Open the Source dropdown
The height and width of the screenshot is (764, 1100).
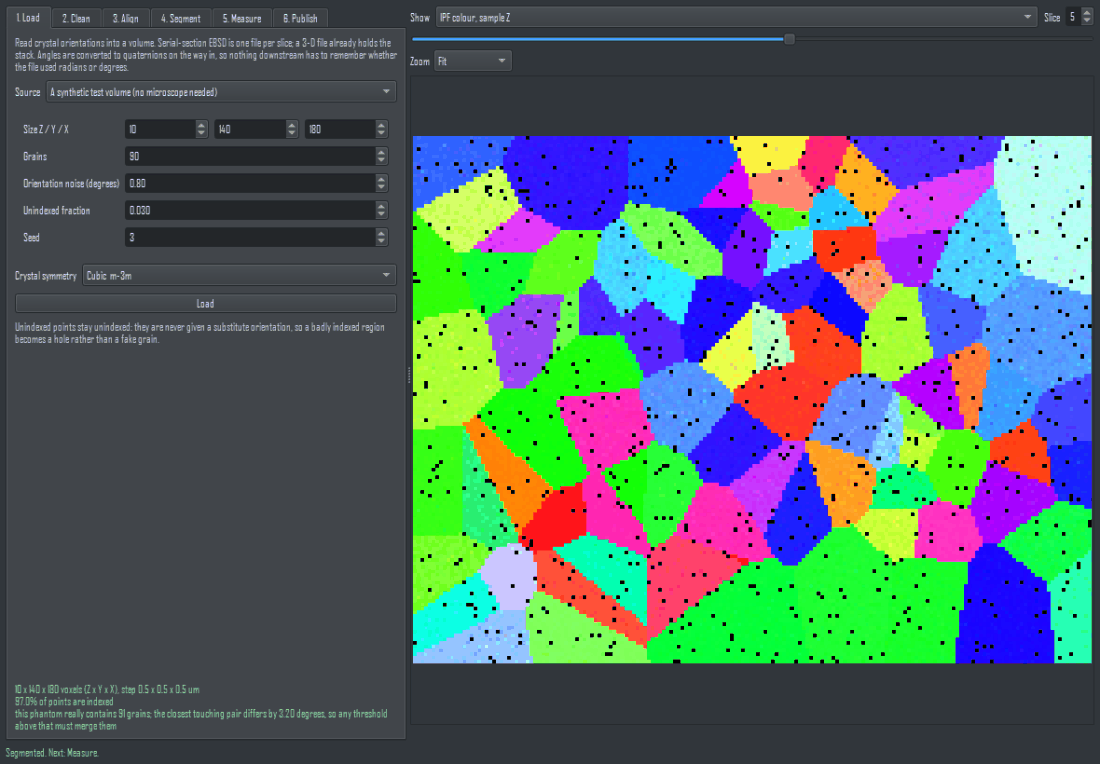[221, 92]
